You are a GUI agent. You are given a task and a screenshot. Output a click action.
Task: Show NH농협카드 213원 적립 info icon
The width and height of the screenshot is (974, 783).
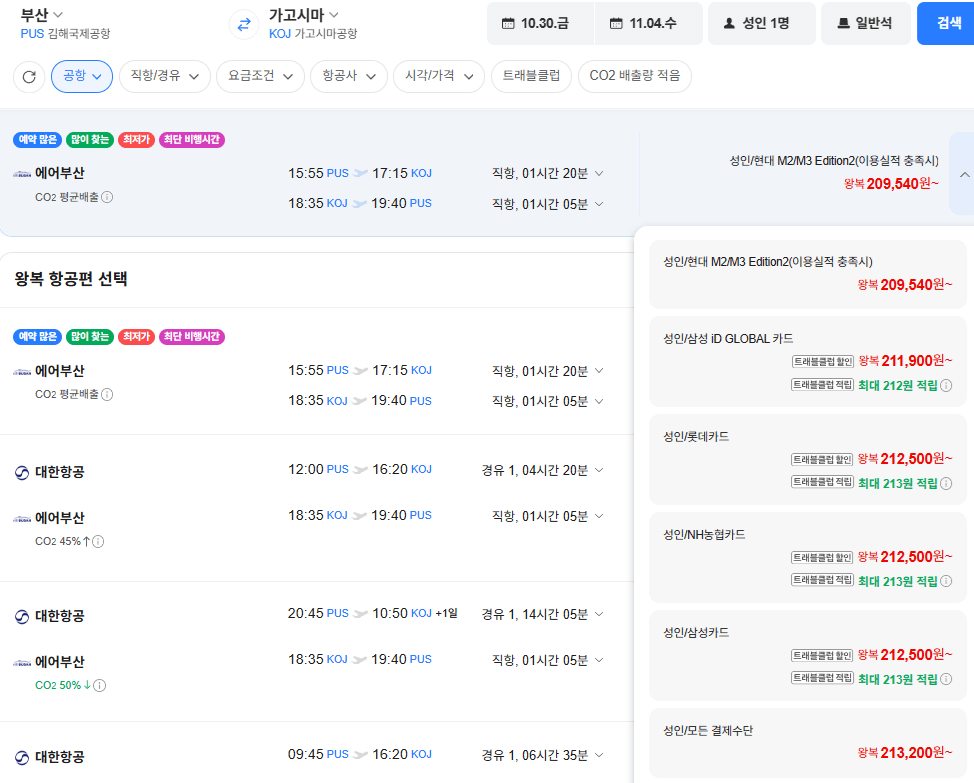click(x=946, y=581)
